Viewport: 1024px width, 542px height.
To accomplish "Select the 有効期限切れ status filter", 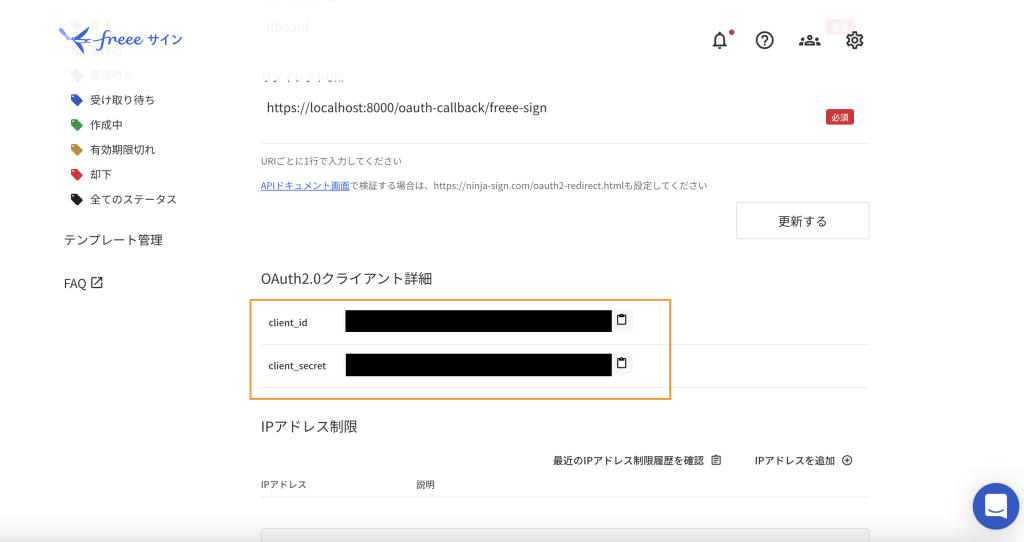I will coord(122,150).
